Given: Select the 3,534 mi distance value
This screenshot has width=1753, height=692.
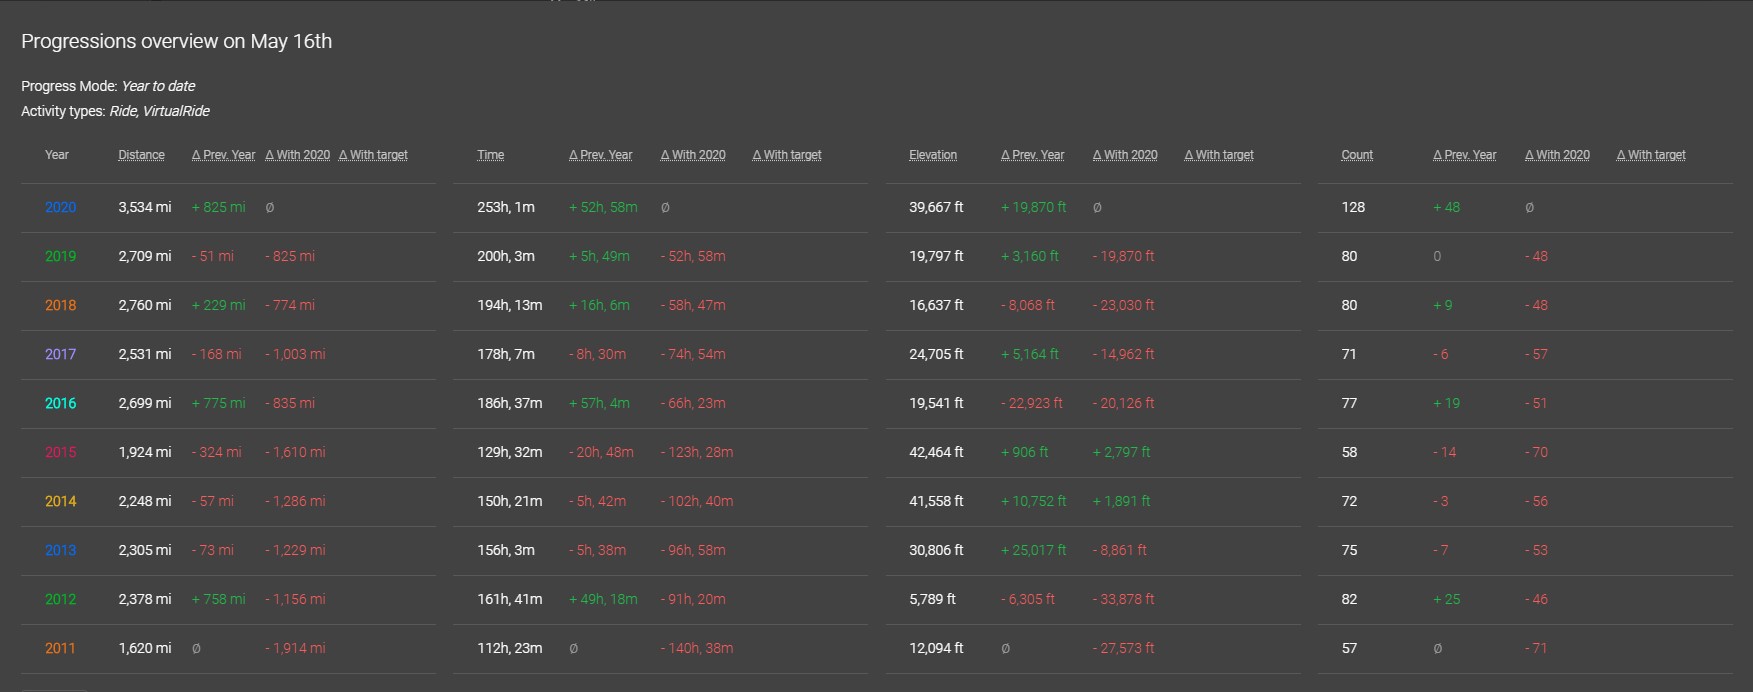Looking at the screenshot, I should click(145, 207).
